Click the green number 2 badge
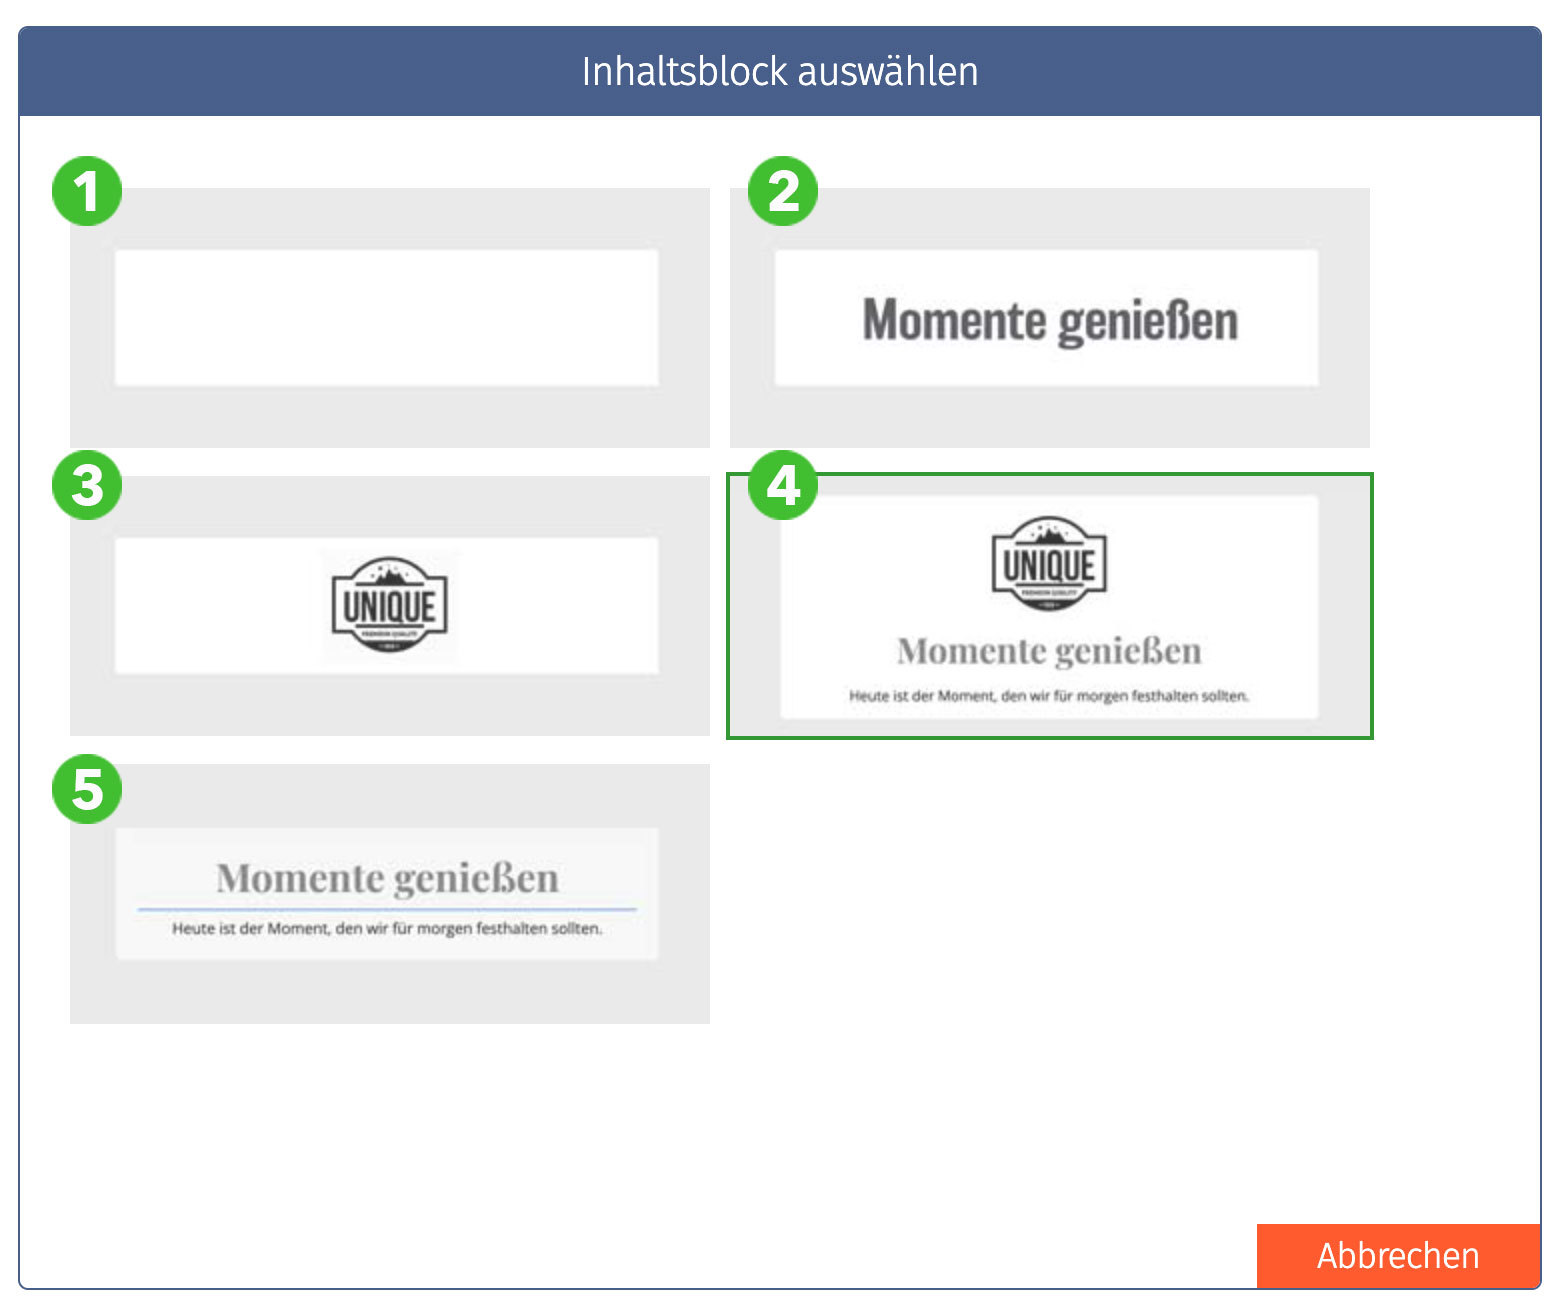1566x1312 pixels. tap(783, 191)
